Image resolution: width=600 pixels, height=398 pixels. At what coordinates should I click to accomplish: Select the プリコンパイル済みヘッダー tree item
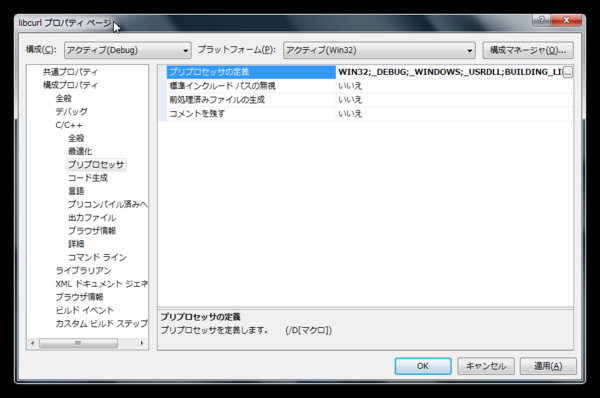pos(108,204)
